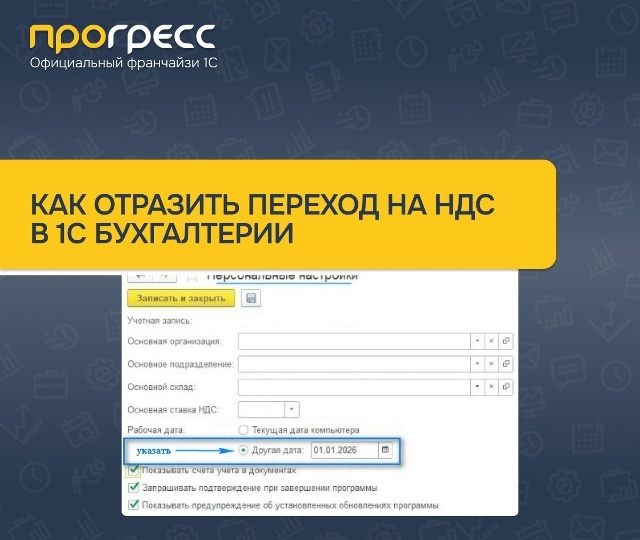Open the 'Основная организация' item via open icon

click(x=506, y=341)
